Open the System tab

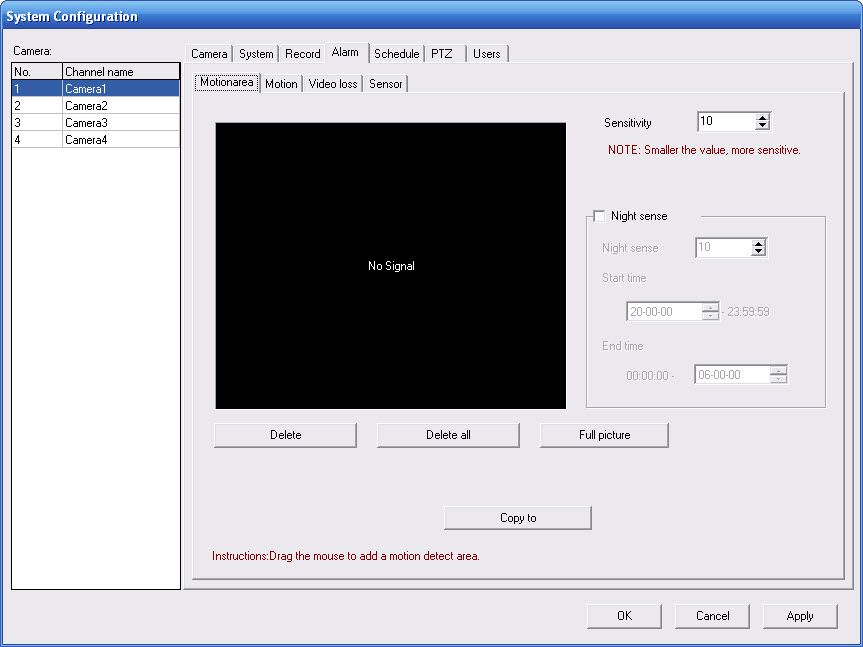point(256,54)
